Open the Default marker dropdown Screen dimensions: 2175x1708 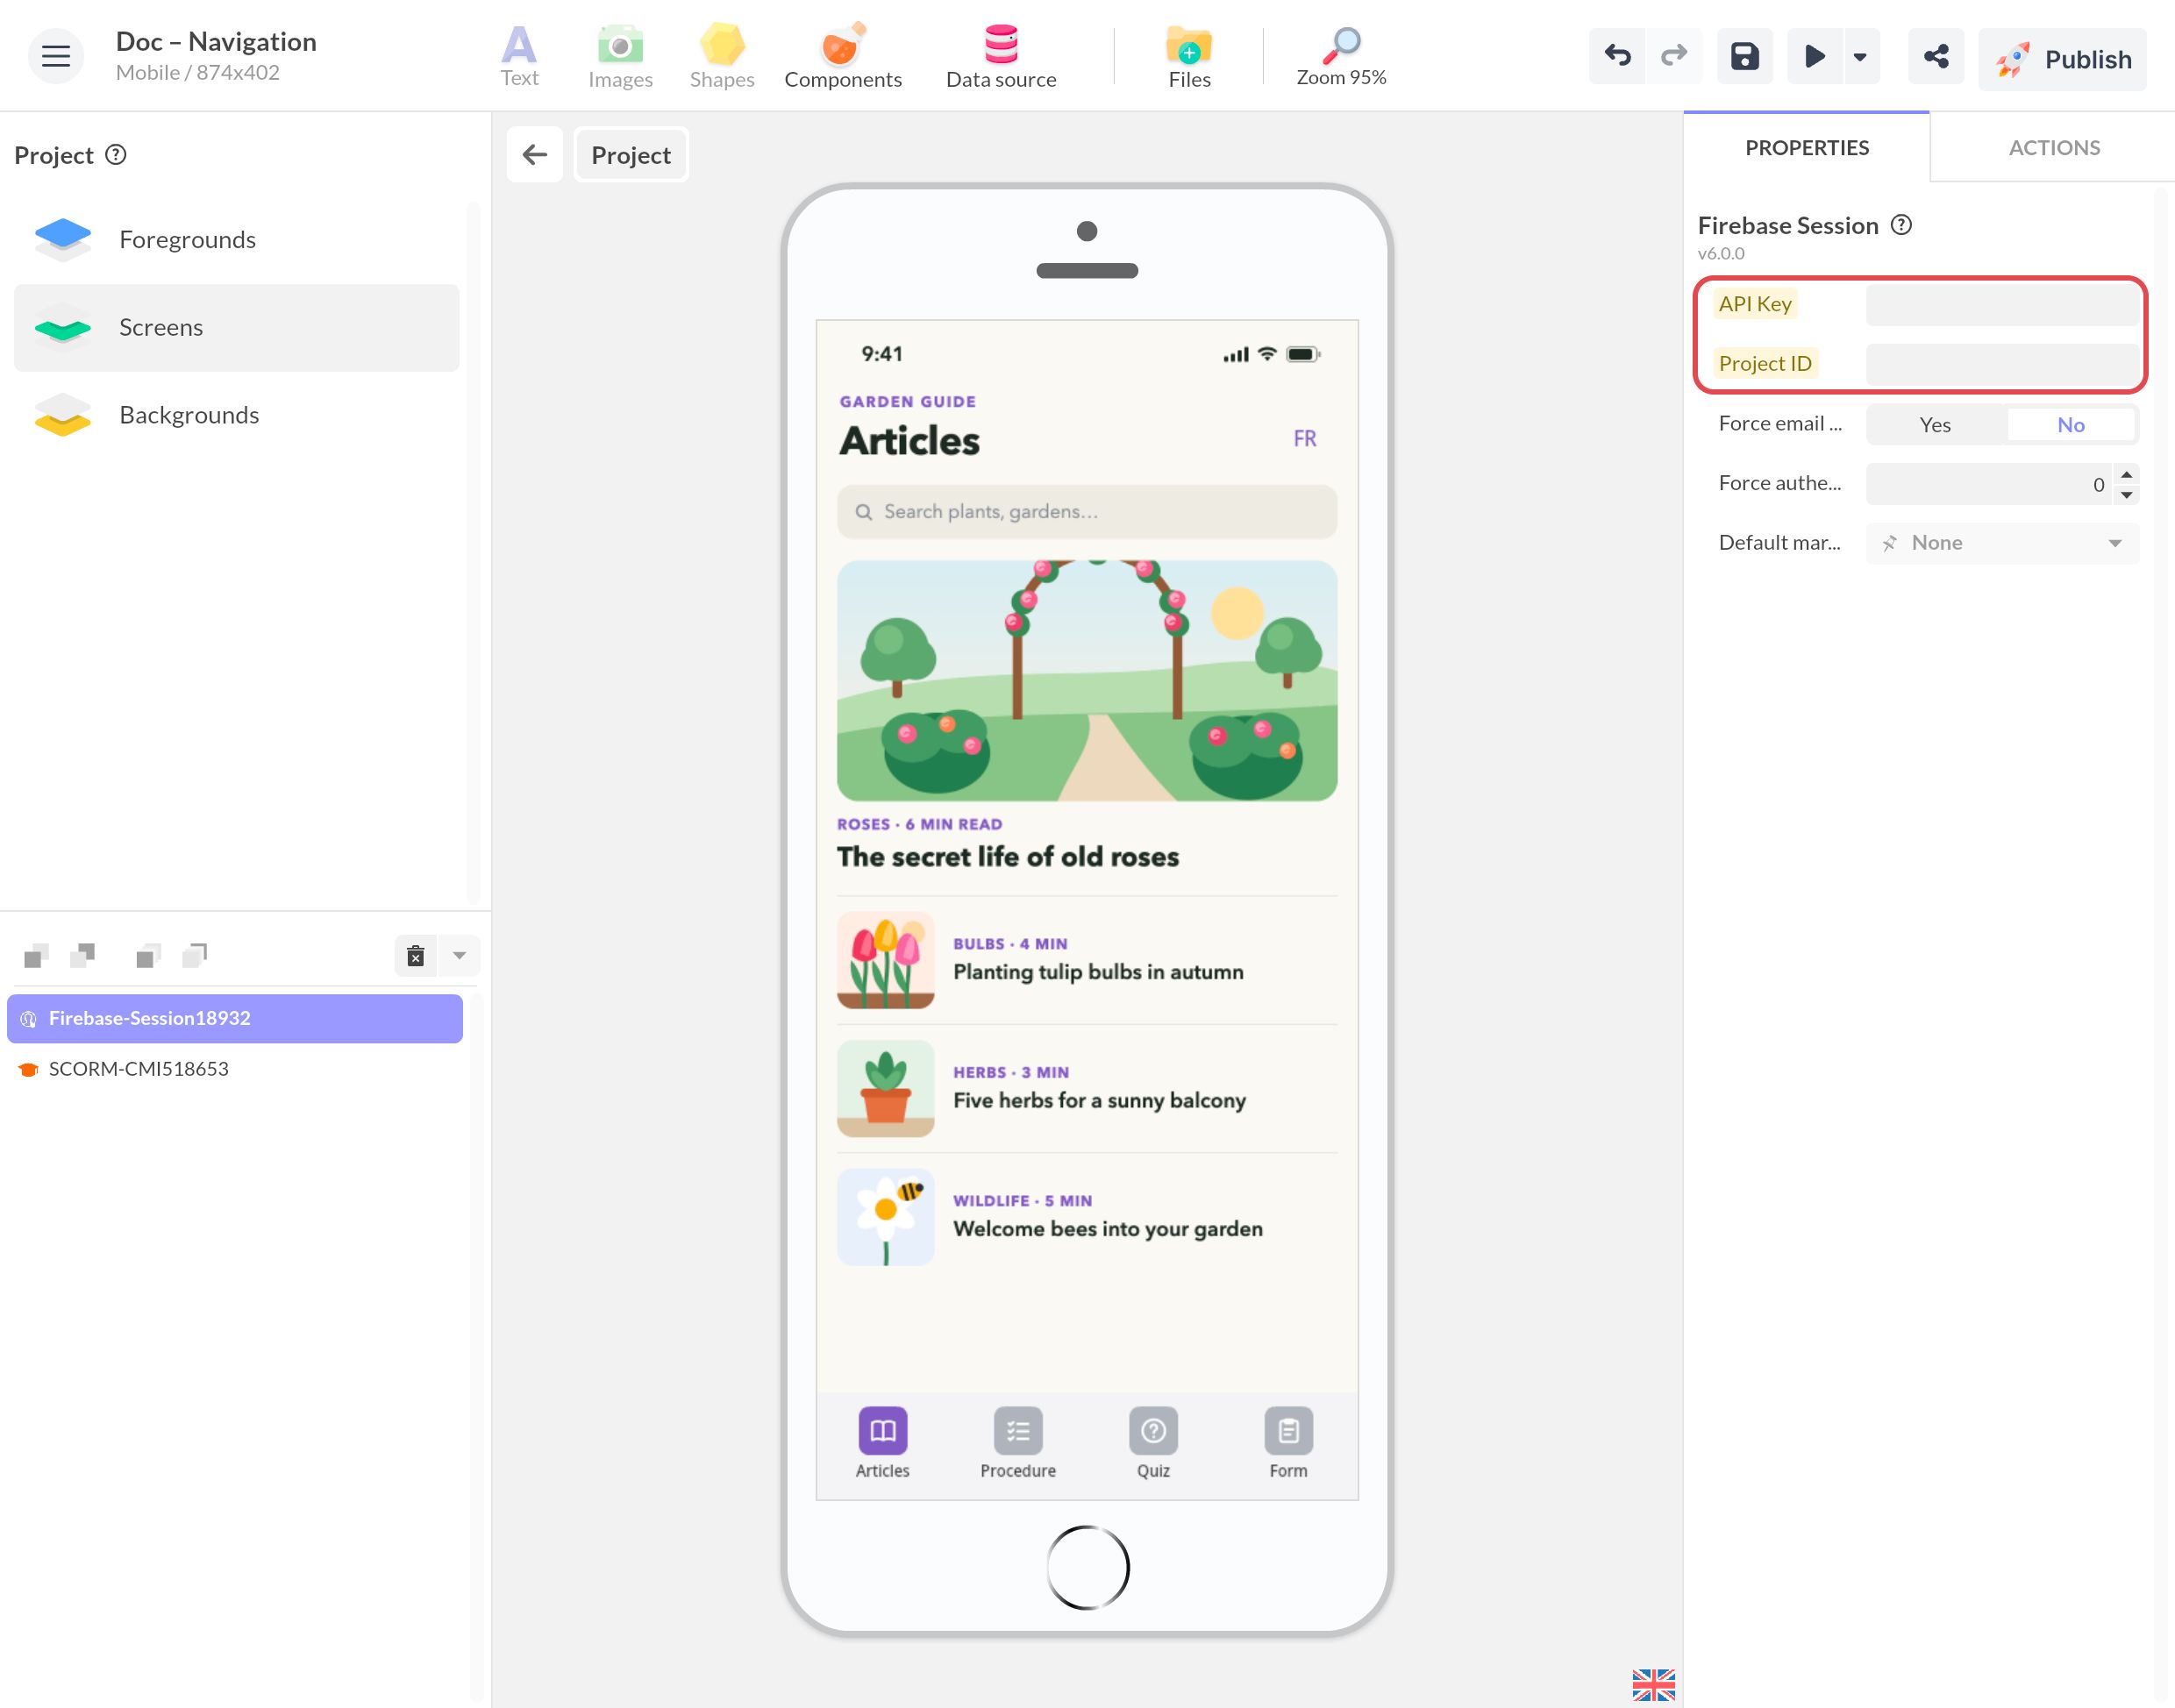2002,543
